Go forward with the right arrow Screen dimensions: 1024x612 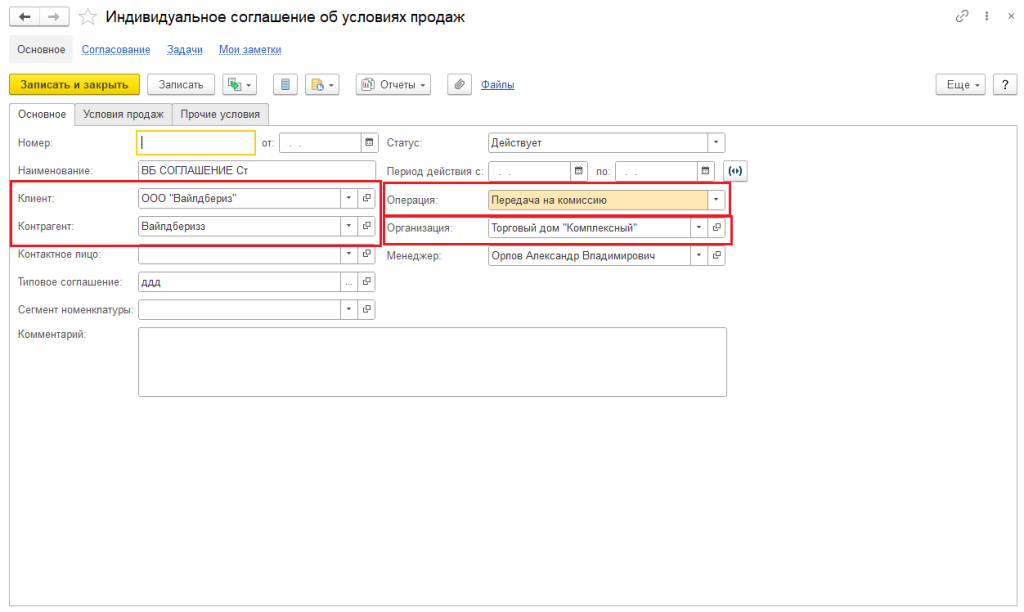pyautogui.click(x=54, y=17)
